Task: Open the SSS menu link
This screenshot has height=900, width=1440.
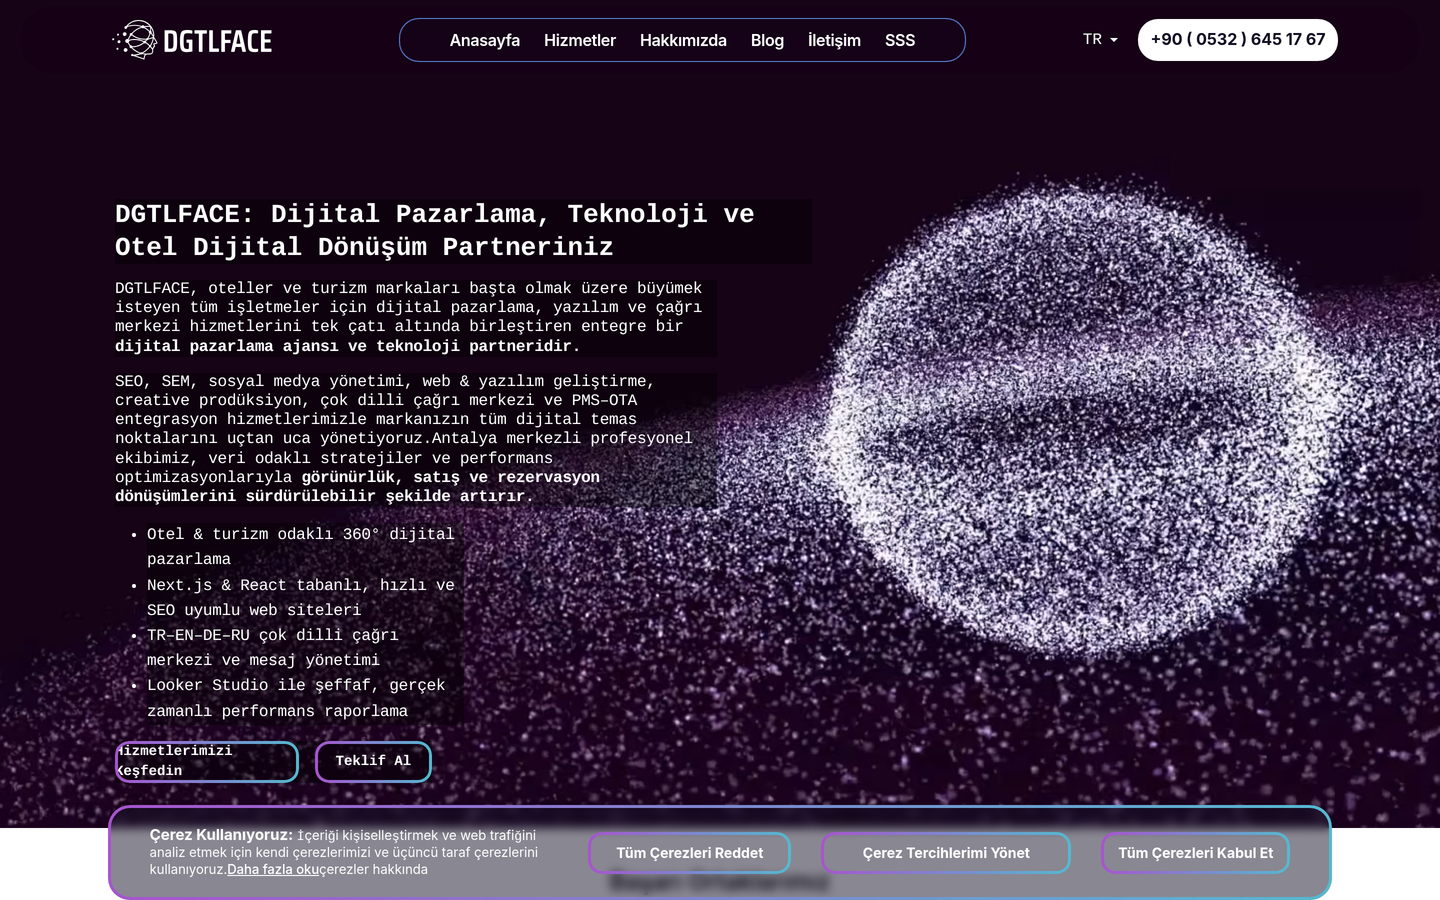Action: (900, 40)
